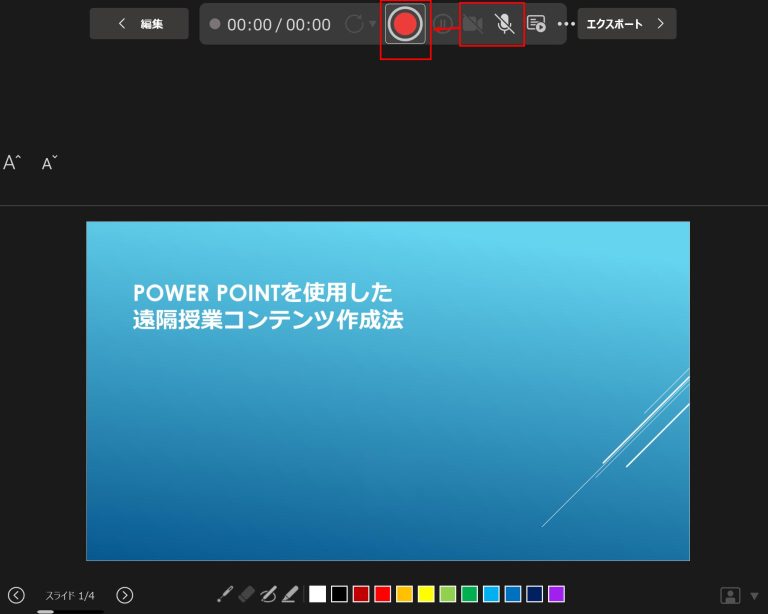Choose the purple ink color
This screenshot has width=768, height=614.
pos(556,594)
